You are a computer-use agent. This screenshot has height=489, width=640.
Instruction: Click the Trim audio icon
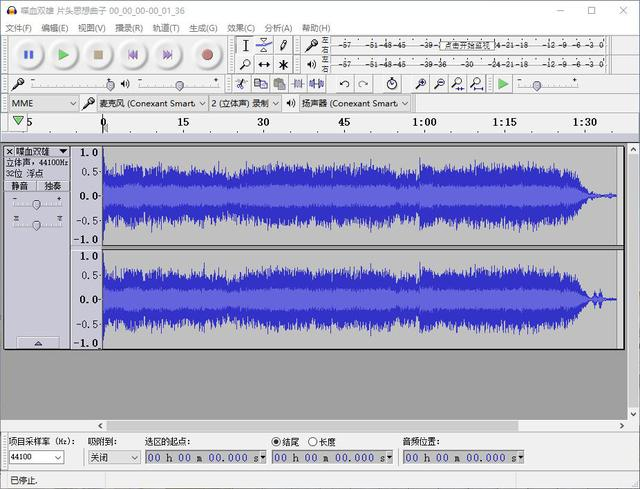point(298,84)
